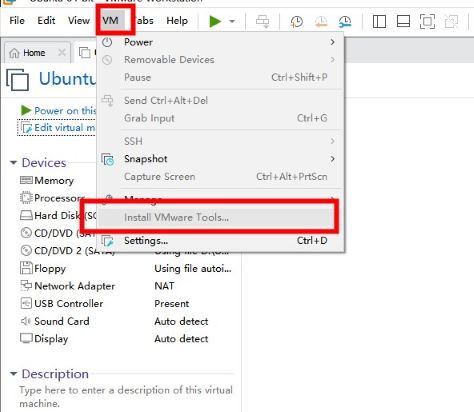The width and height of the screenshot is (474, 412).
Task: Open Settings from the VM menu
Action: click(x=221, y=241)
